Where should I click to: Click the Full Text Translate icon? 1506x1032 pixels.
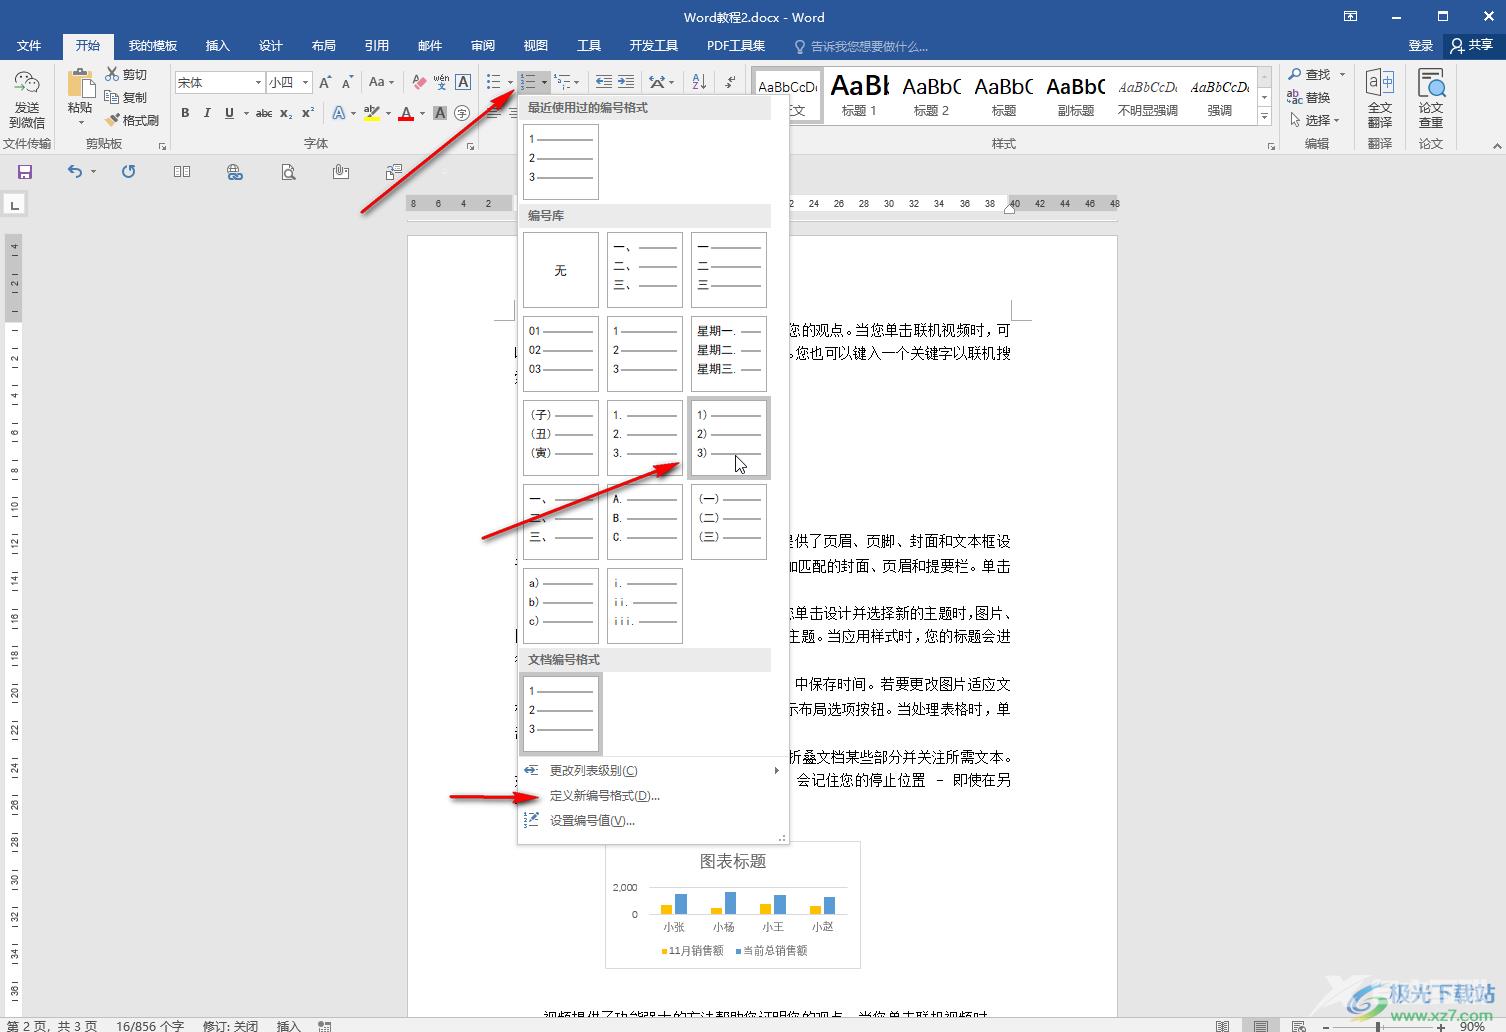(x=1380, y=98)
